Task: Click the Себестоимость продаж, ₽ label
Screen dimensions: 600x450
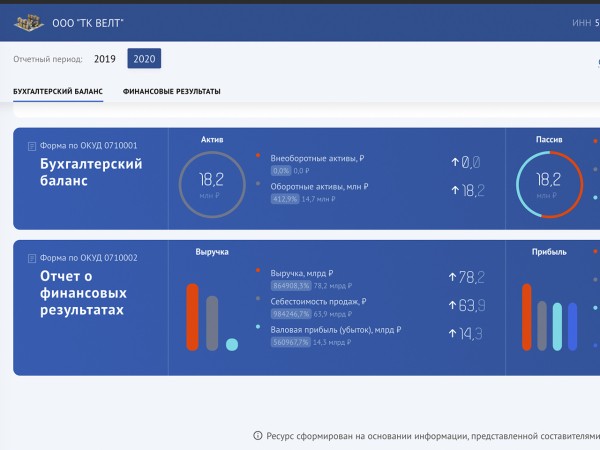Action: pos(318,302)
